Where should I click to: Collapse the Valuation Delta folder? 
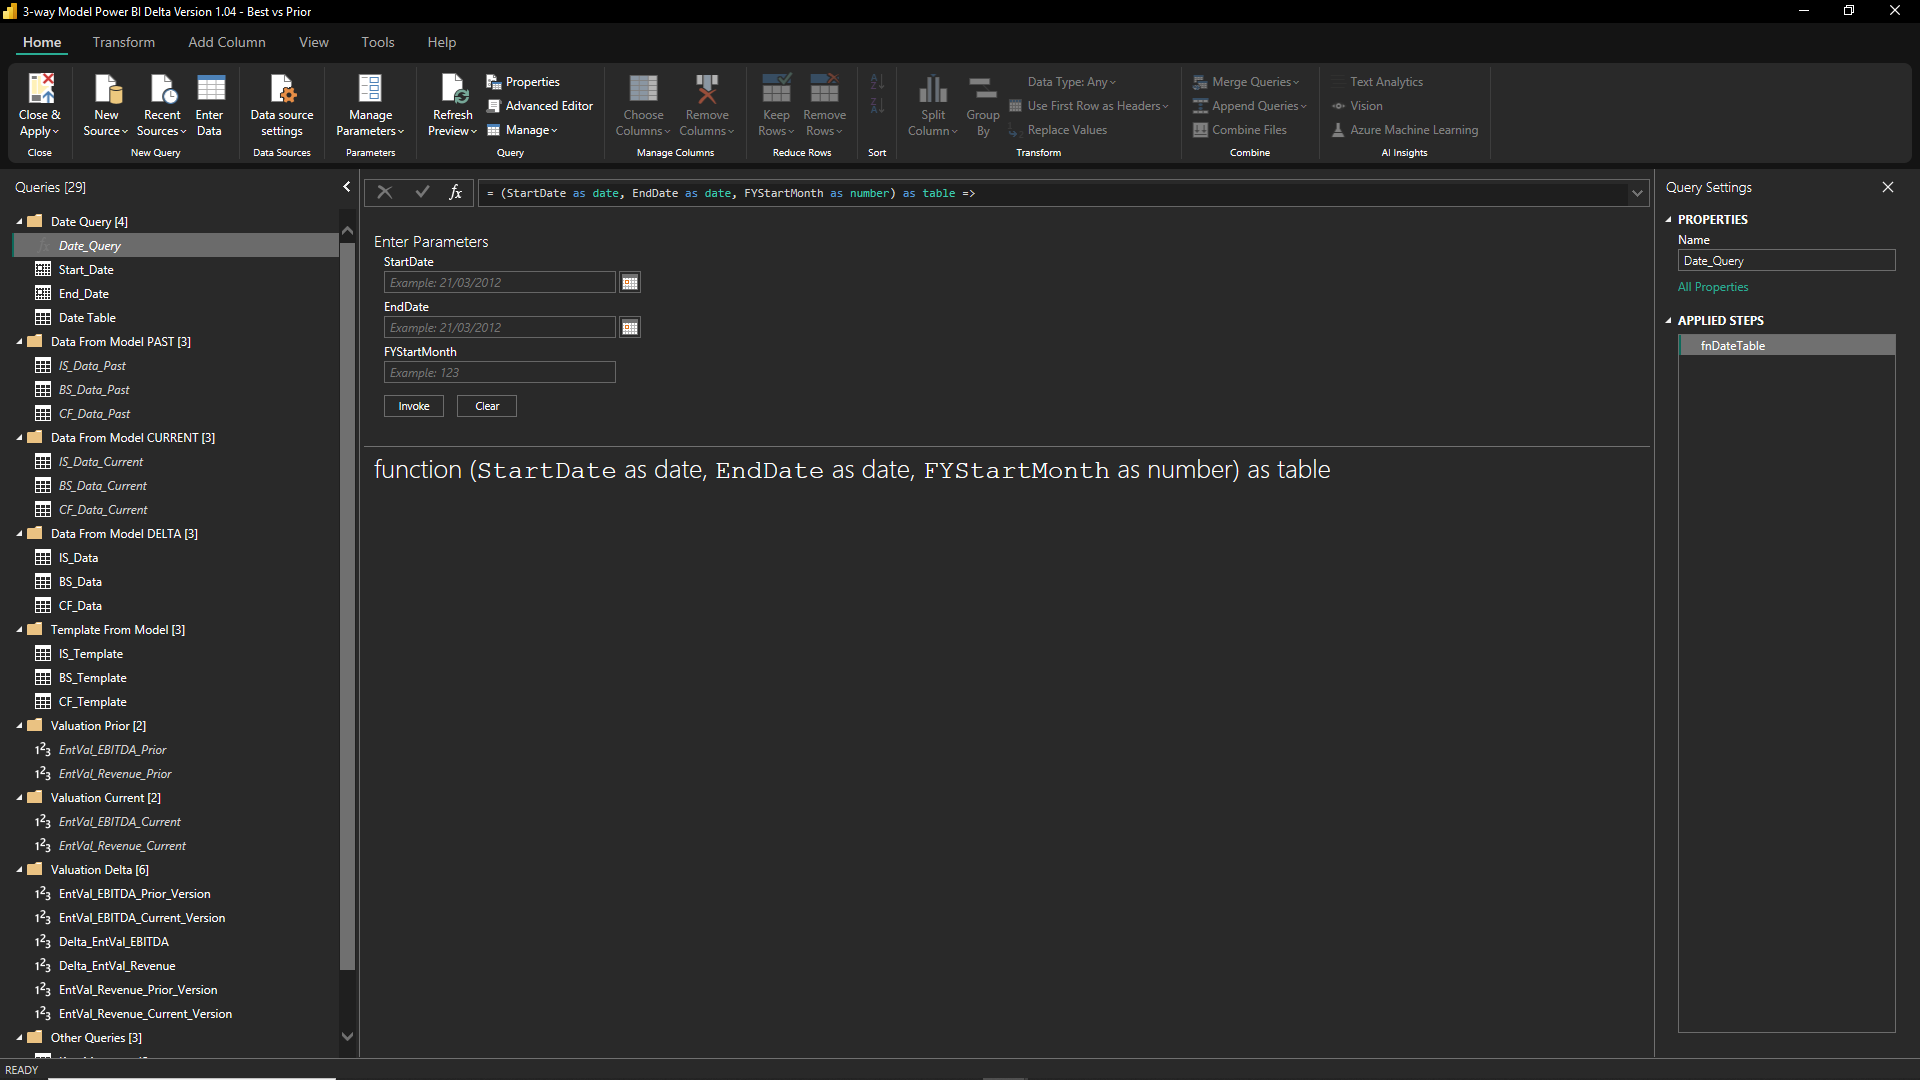(20, 870)
